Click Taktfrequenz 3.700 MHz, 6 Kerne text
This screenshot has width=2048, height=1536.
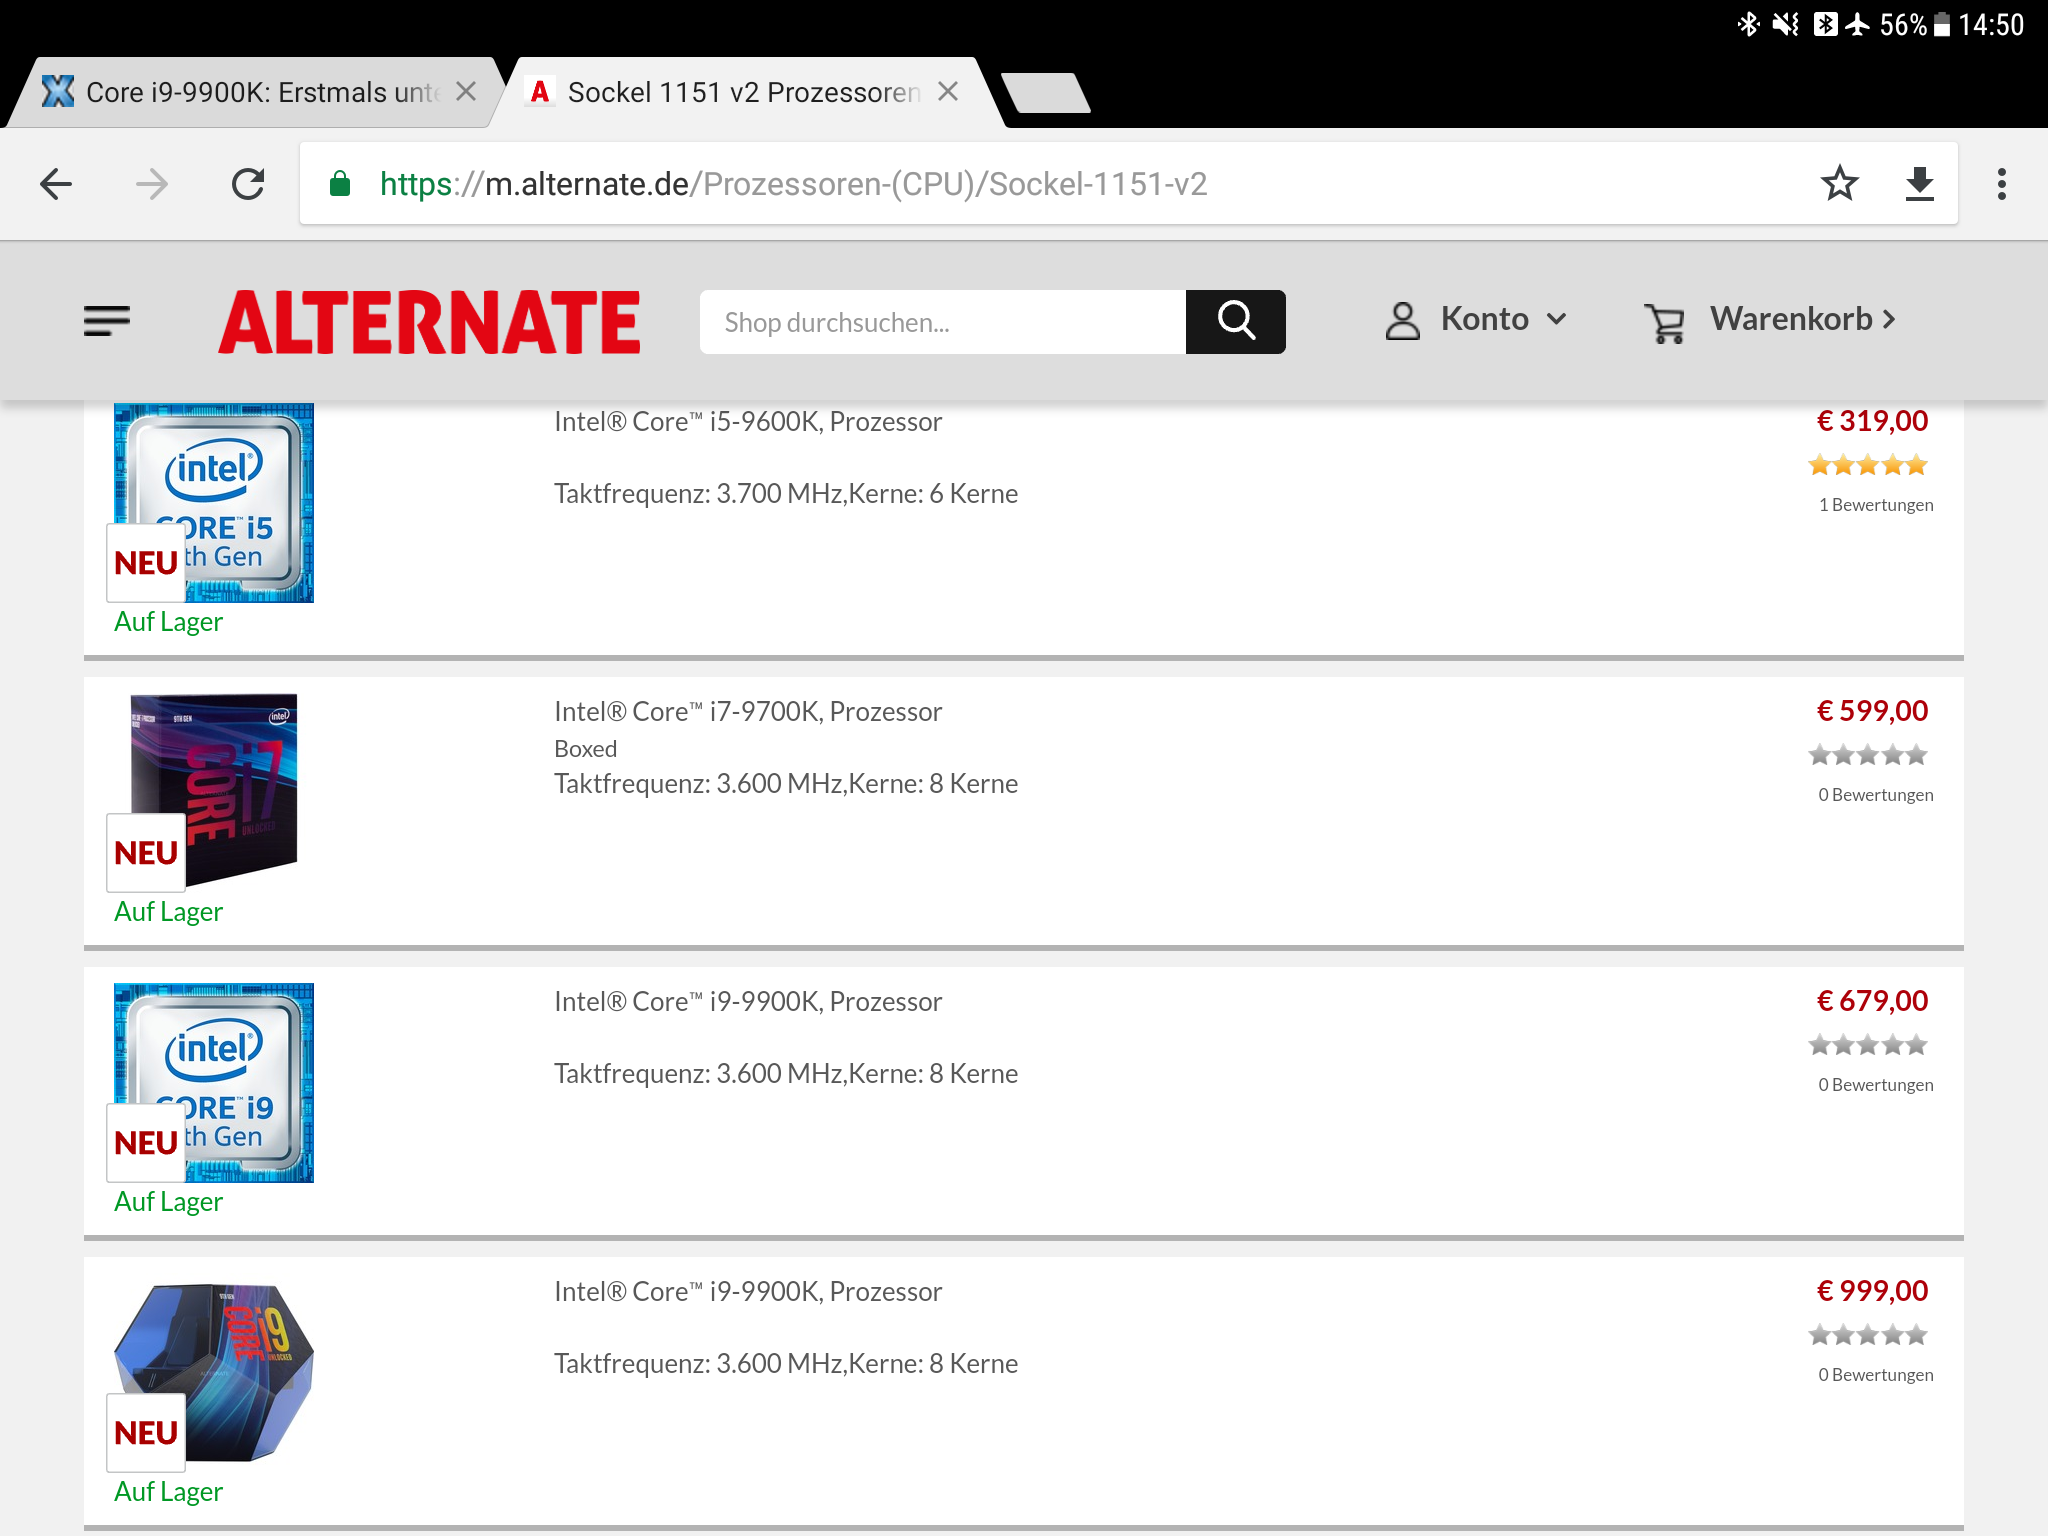point(786,494)
